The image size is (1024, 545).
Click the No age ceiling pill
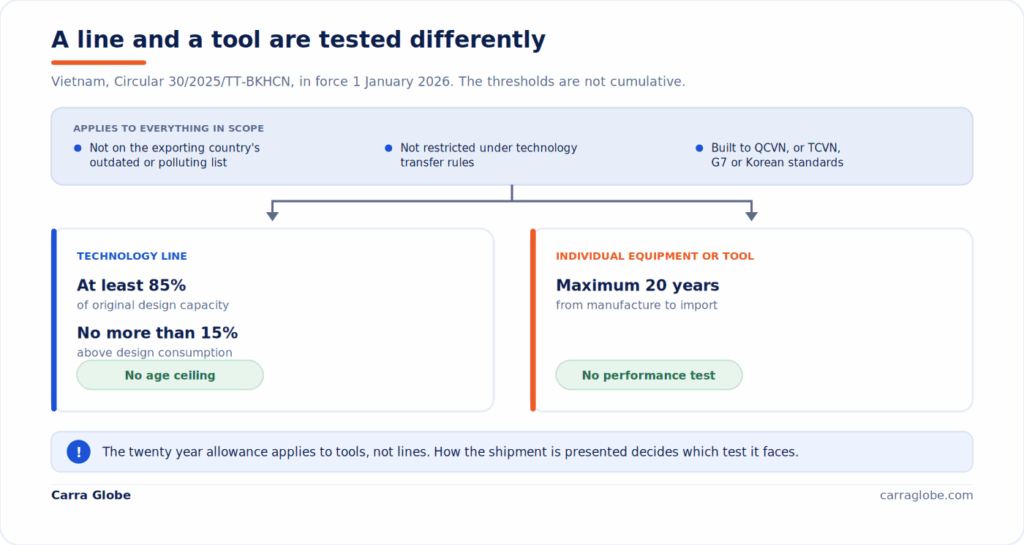(x=170, y=375)
